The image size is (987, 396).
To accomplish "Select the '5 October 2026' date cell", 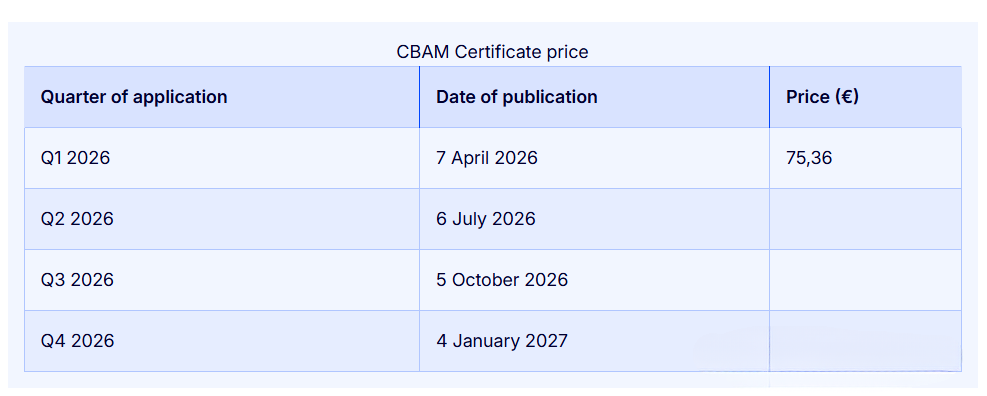I will point(594,280).
